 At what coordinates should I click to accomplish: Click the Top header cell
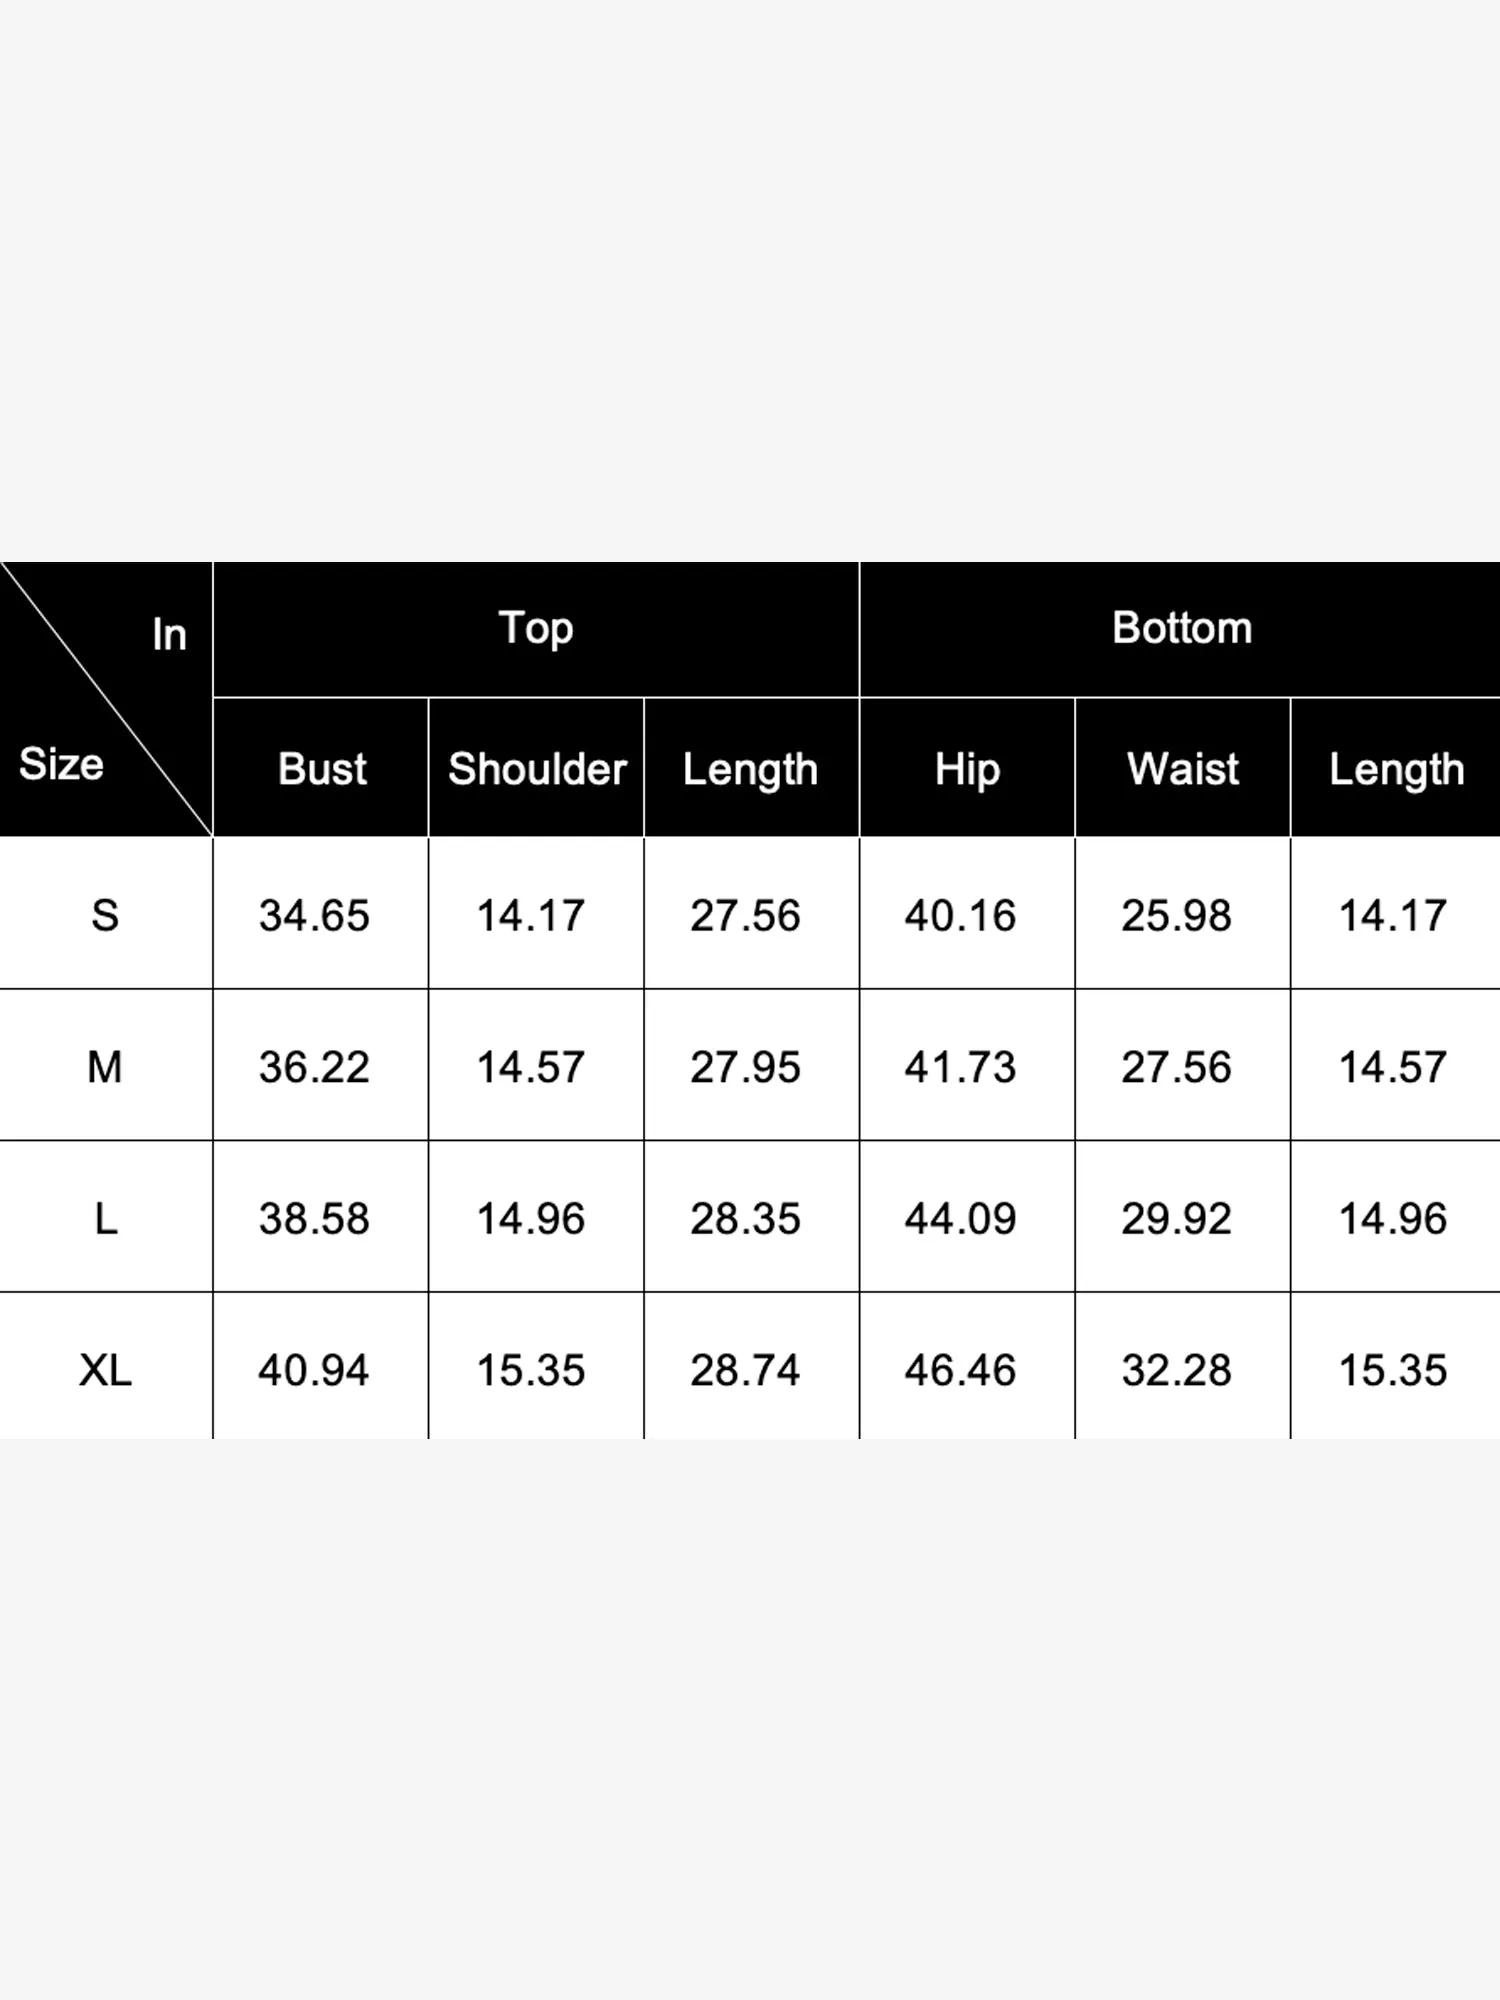[536, 629]
